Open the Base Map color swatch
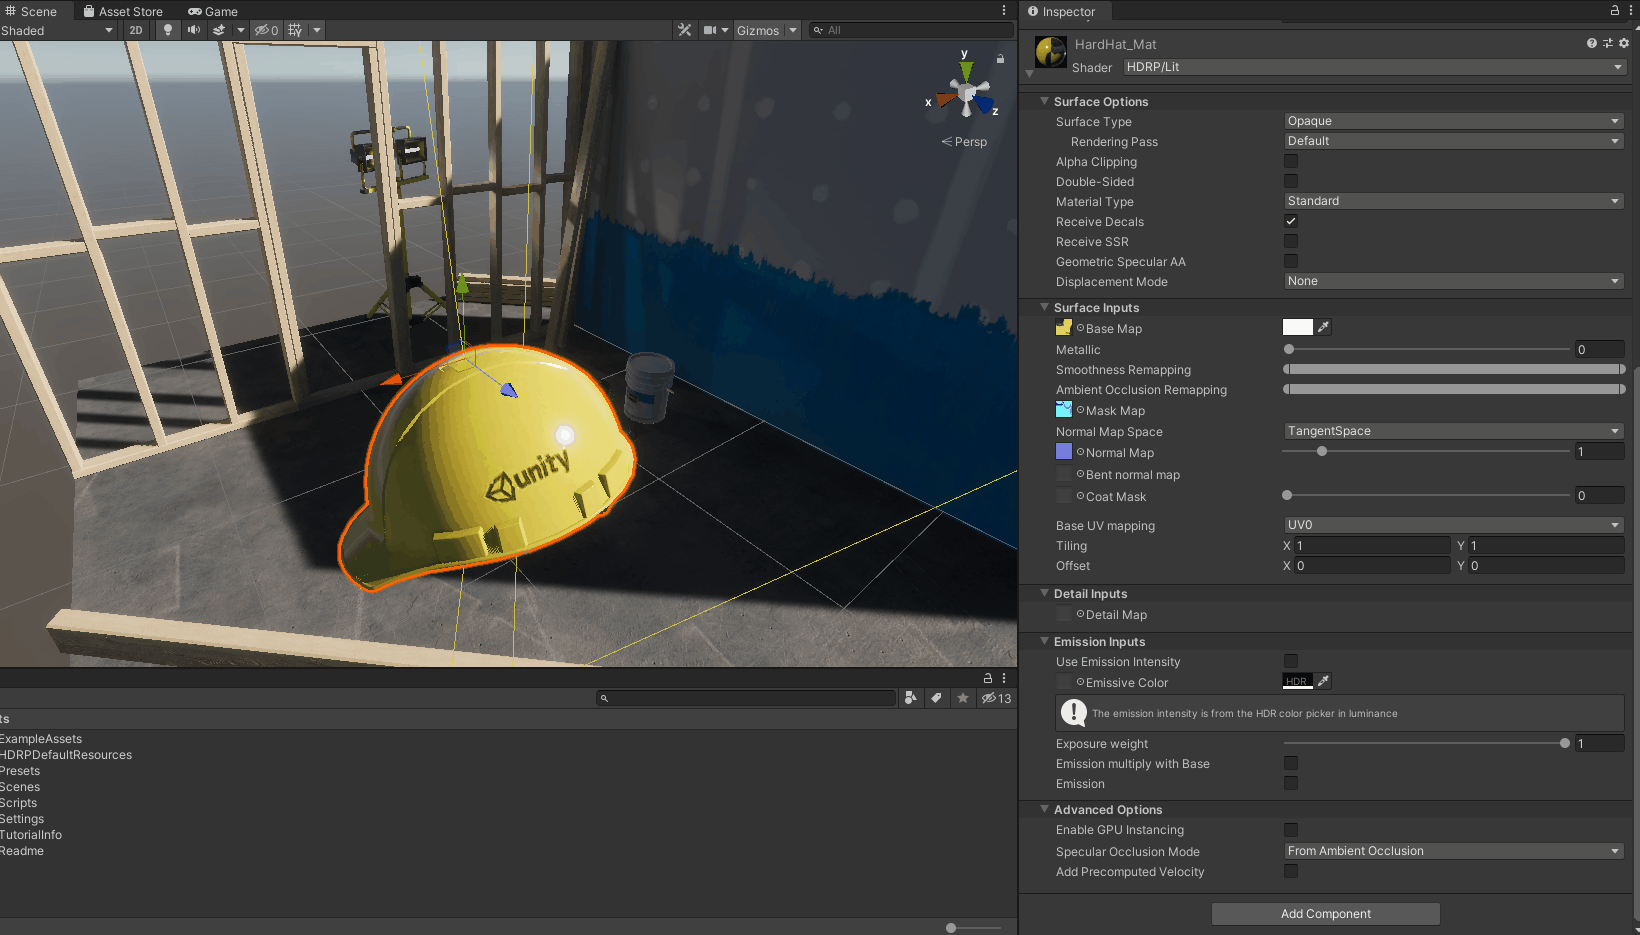The width and height of the screenshot is (1640, 935). [x=1297, y=327]
